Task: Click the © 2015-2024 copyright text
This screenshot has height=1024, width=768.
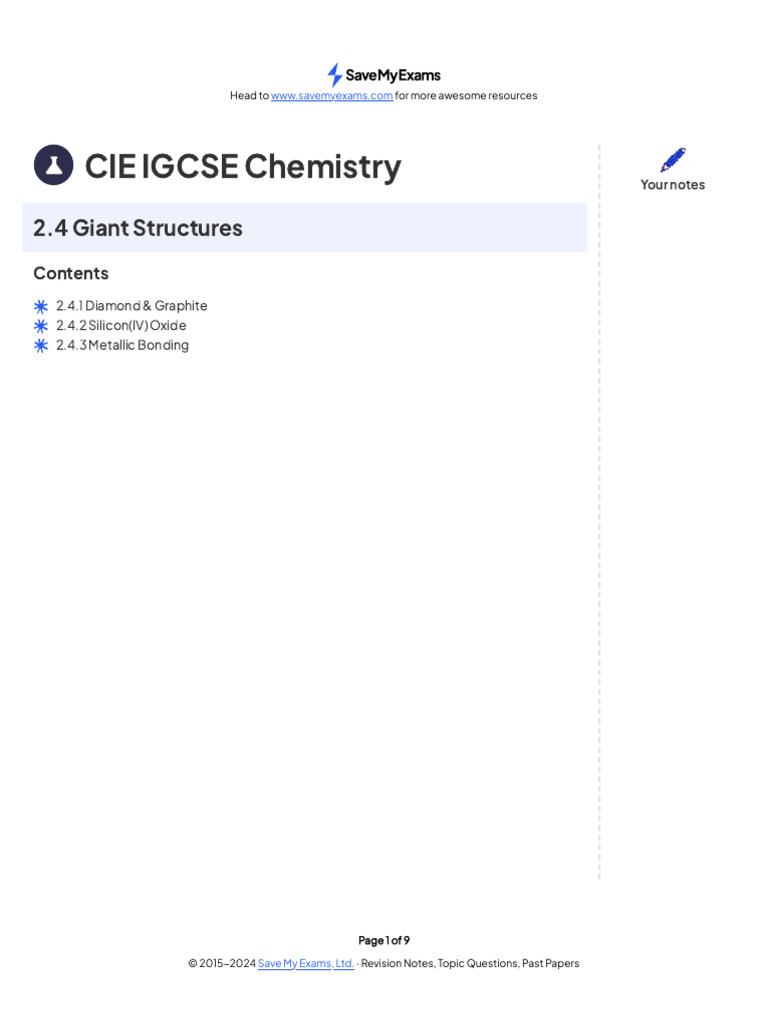Action: coord(221,963)
